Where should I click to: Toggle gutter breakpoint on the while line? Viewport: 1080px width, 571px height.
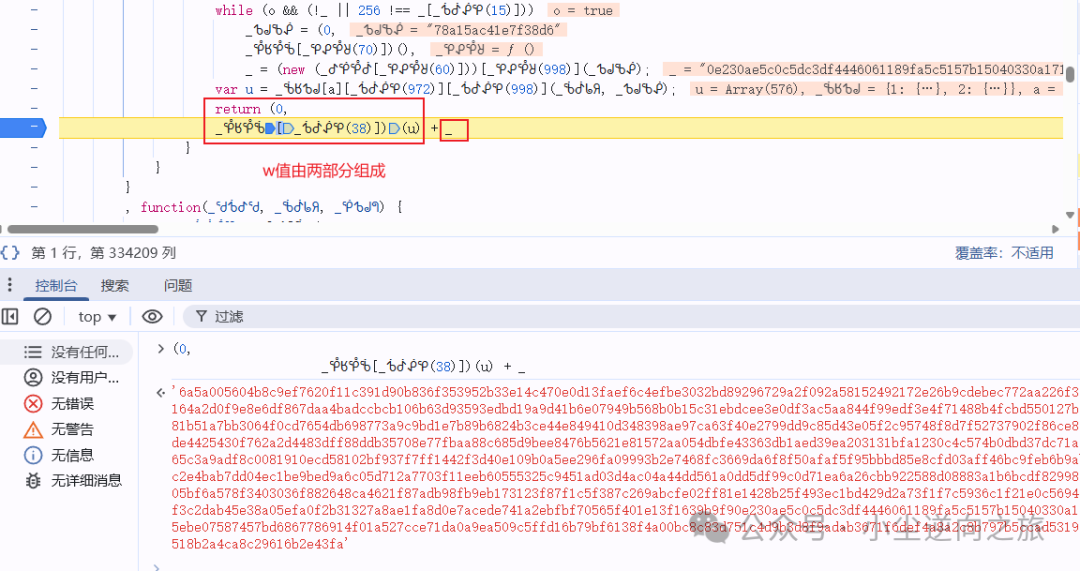pyautogui.click(x=34, y=10)
